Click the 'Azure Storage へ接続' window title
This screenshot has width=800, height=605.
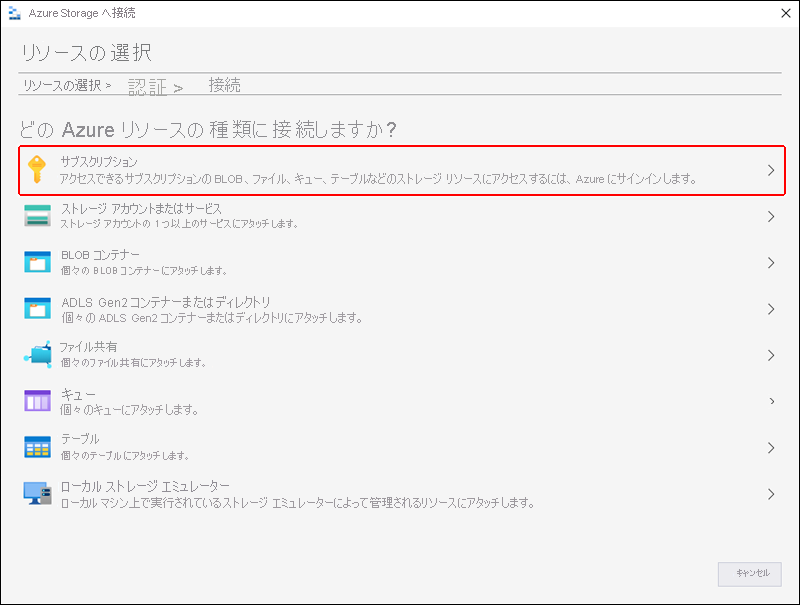[x=82, y=13]
